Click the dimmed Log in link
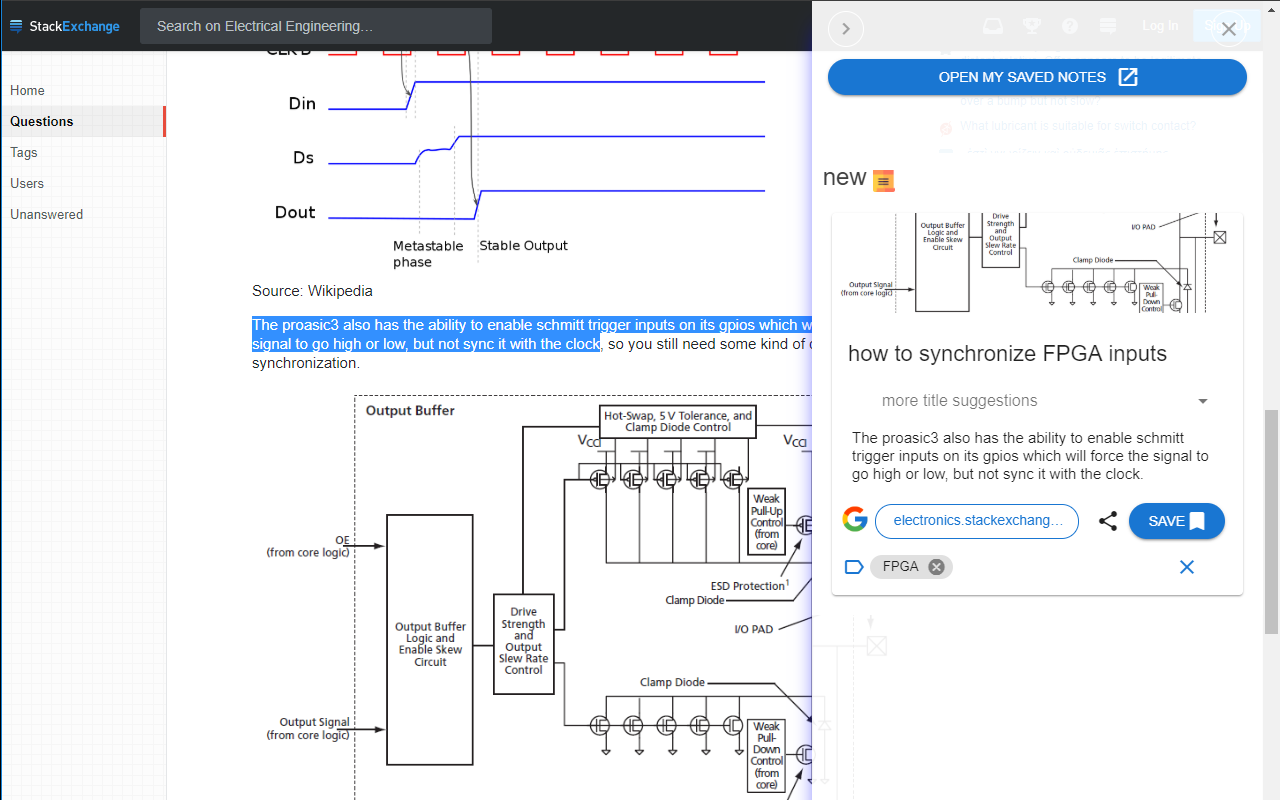 click(1160, 26)
